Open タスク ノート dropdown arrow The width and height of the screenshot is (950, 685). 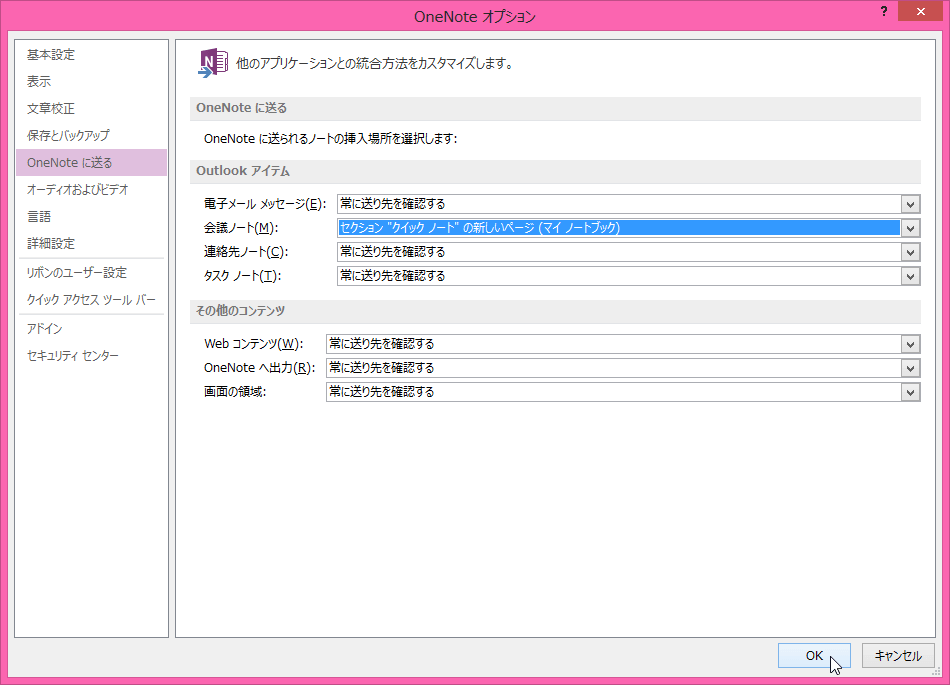910,276
